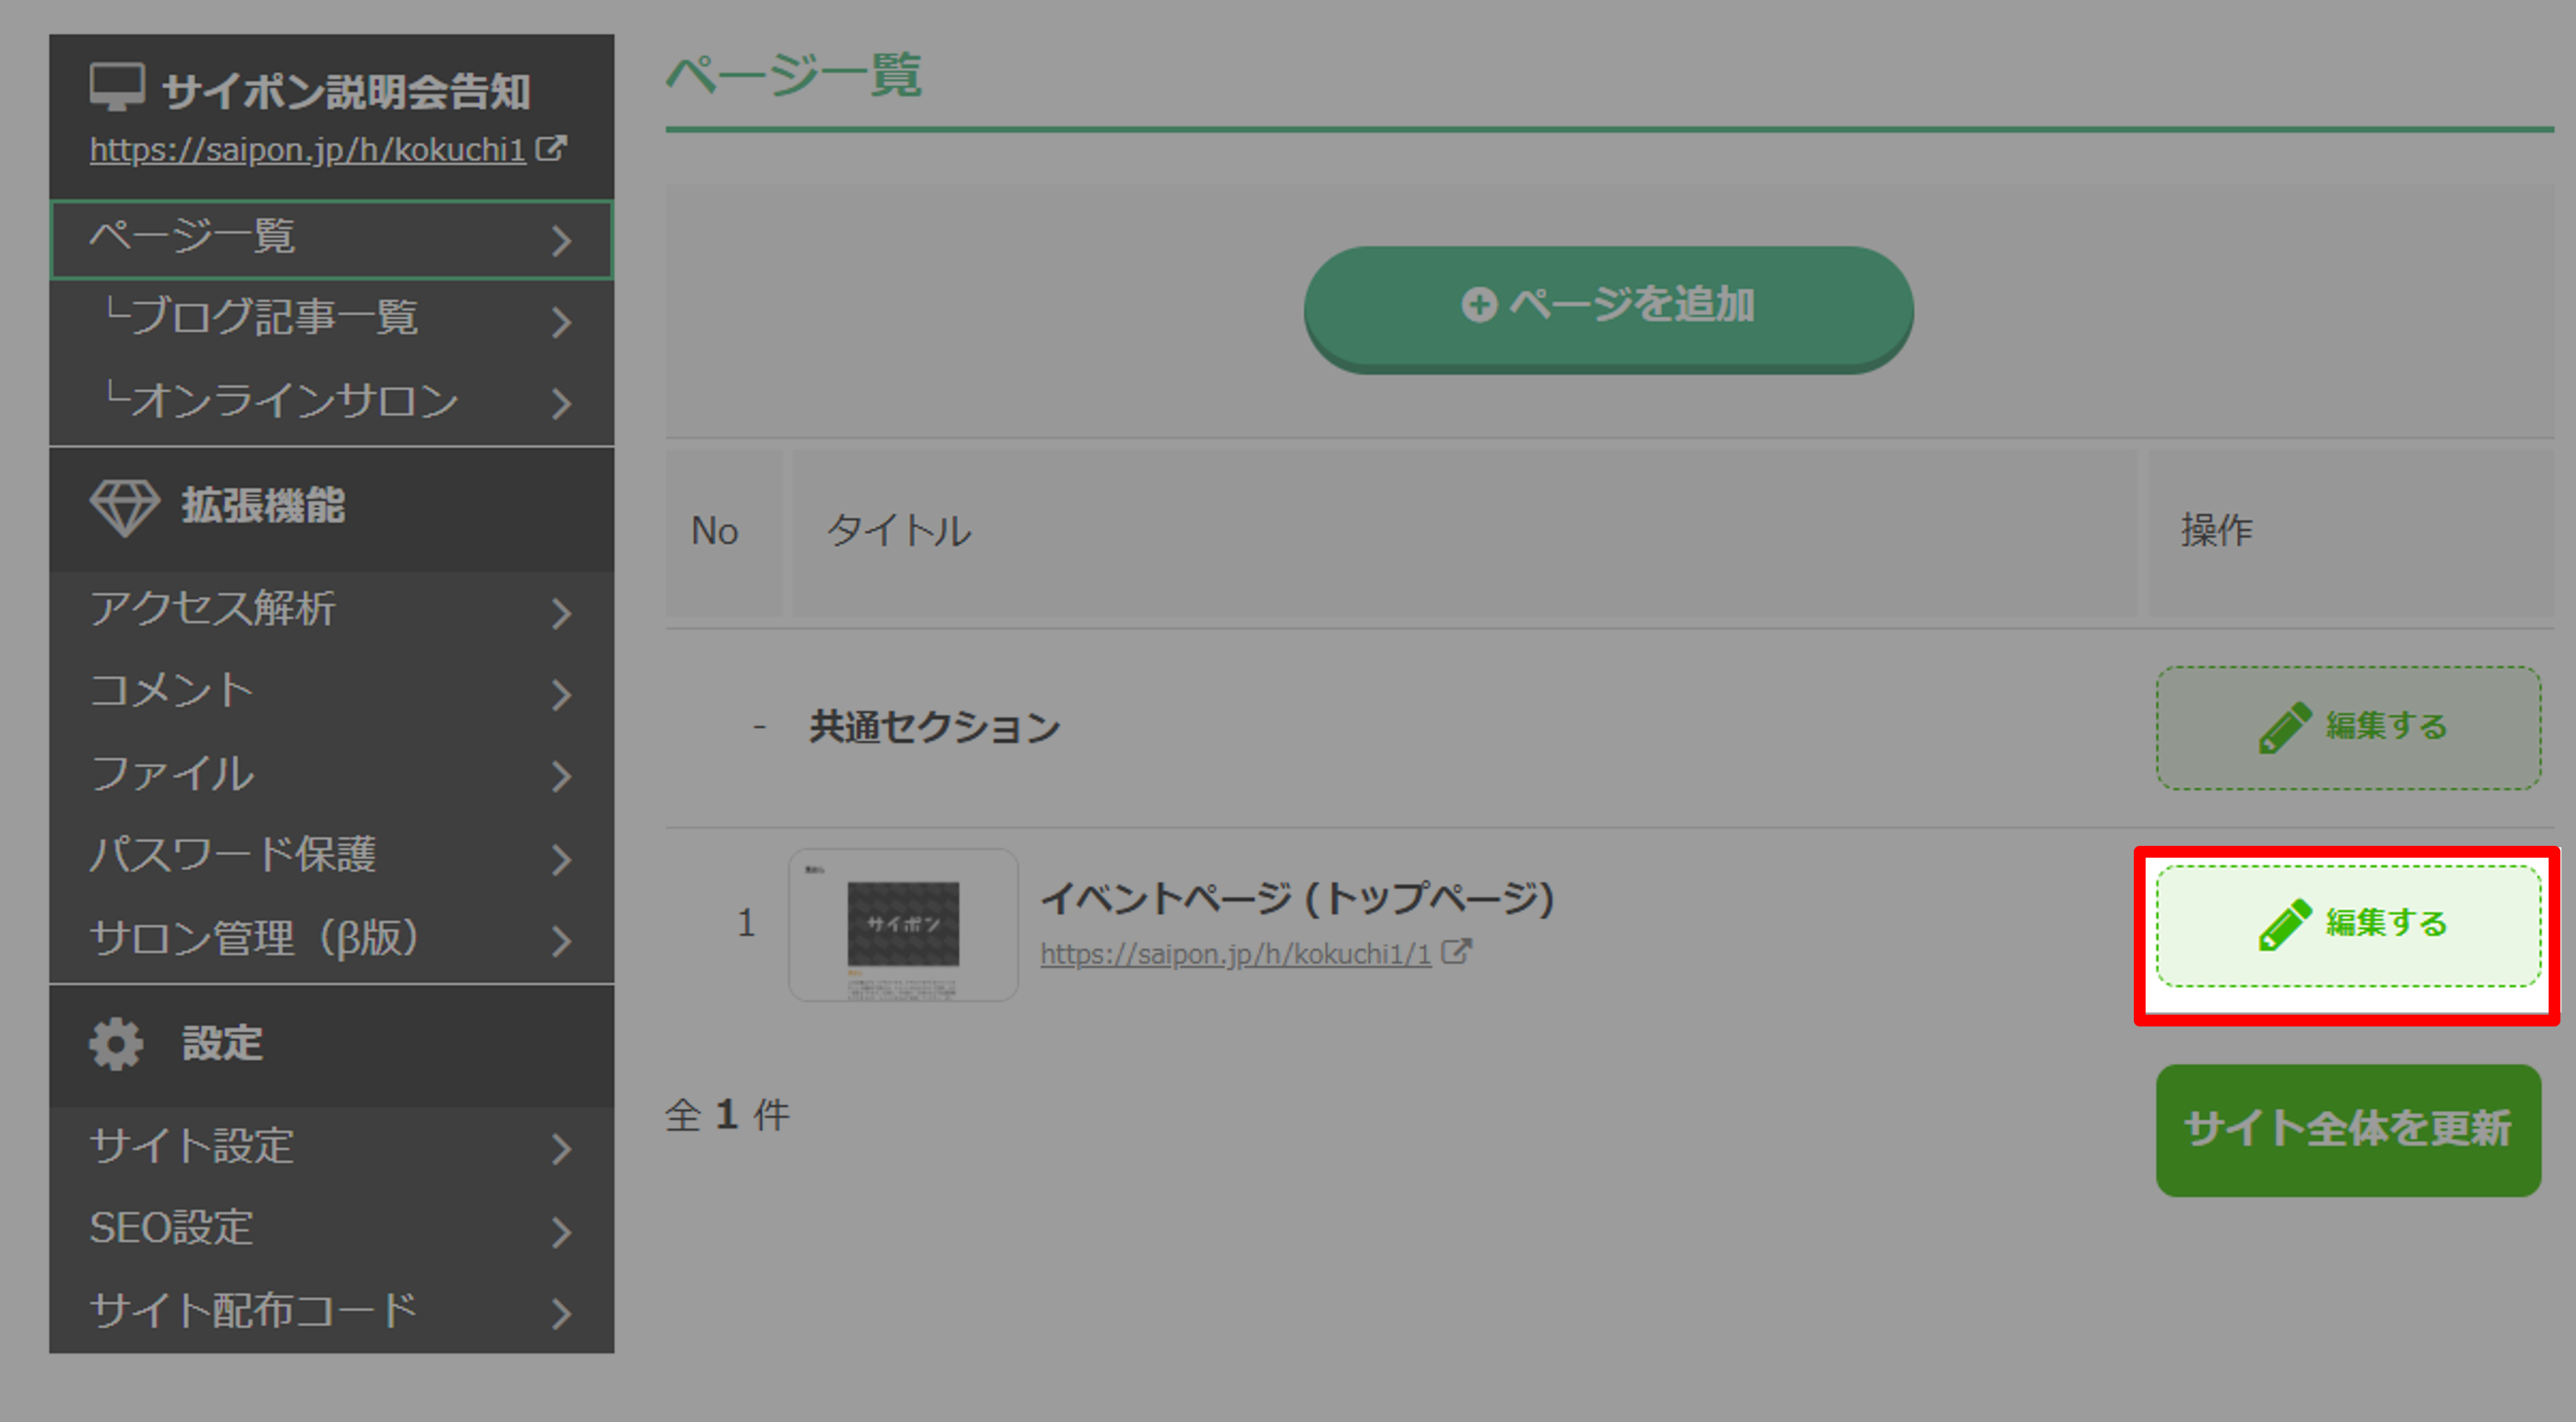Click external link icon after kokuchi1/1 URL

1456,952
